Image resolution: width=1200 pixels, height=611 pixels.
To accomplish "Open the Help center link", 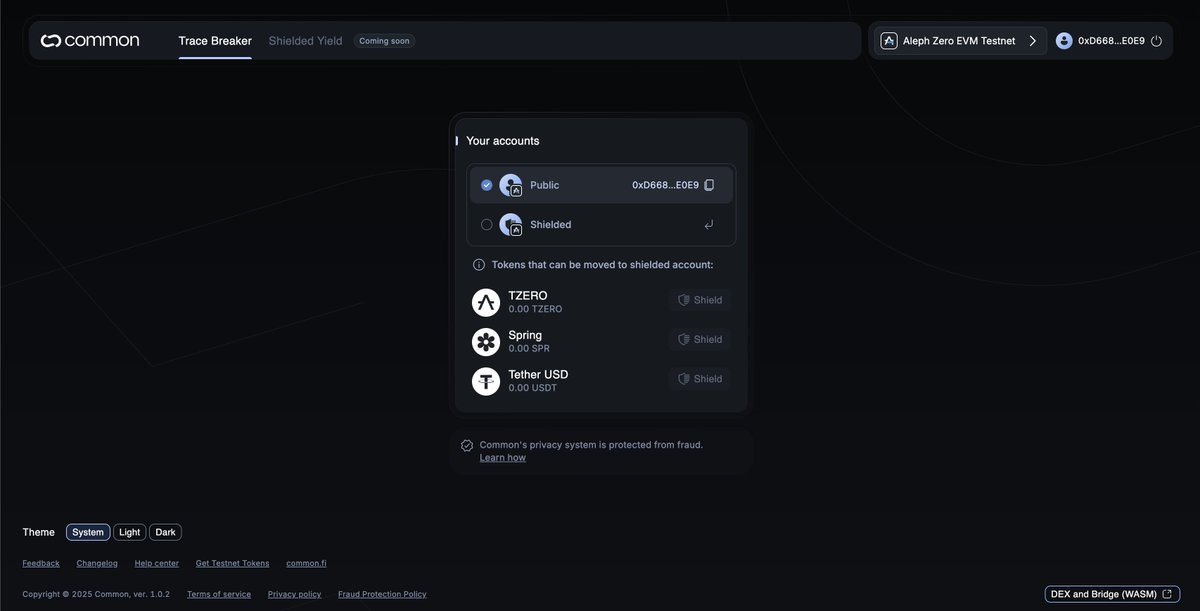I will [157, 563].
